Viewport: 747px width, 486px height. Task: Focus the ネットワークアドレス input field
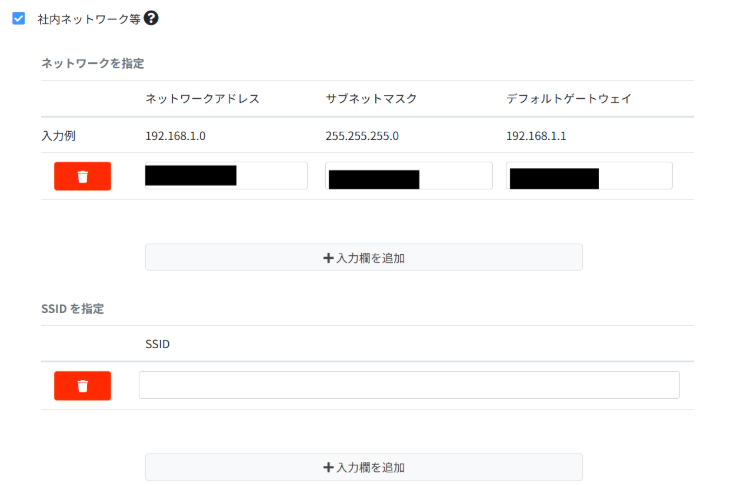tap(272, 176)
